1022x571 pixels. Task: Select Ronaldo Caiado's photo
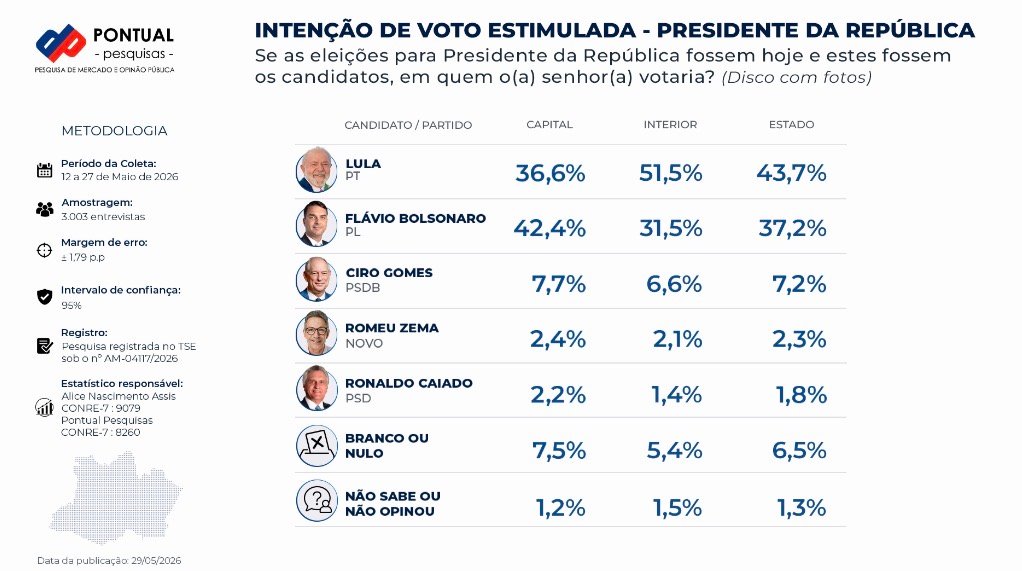(317, 389)
